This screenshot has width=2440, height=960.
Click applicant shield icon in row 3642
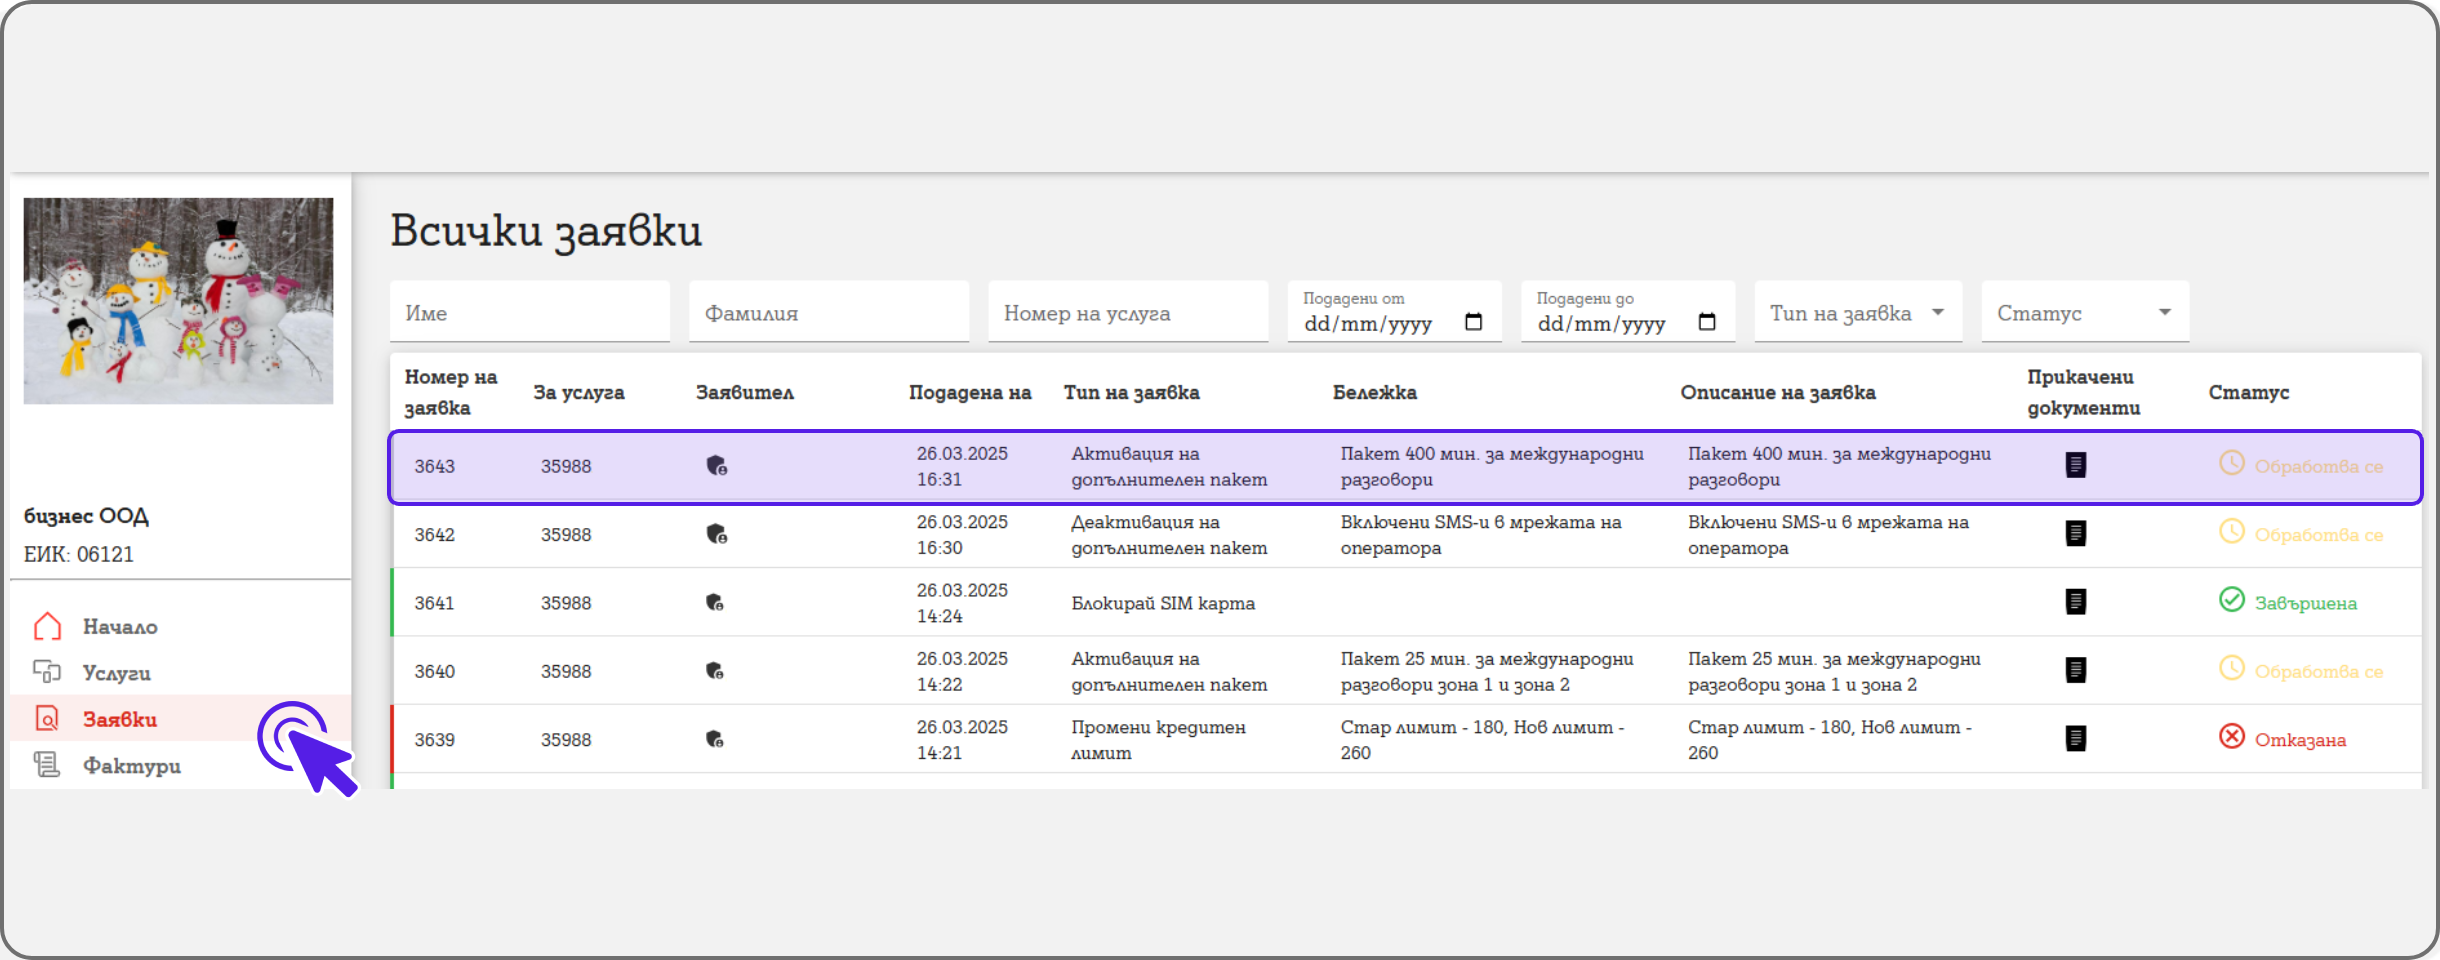(x=717, y=534)
